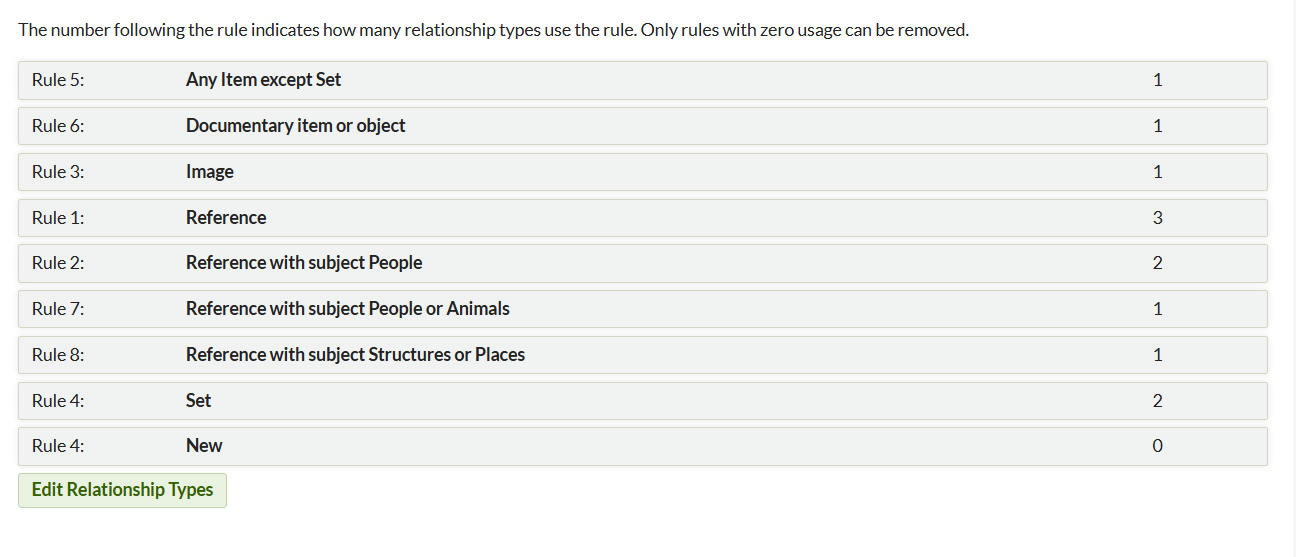
Task: Select the rule name "New"
Action: coord(204,446)
